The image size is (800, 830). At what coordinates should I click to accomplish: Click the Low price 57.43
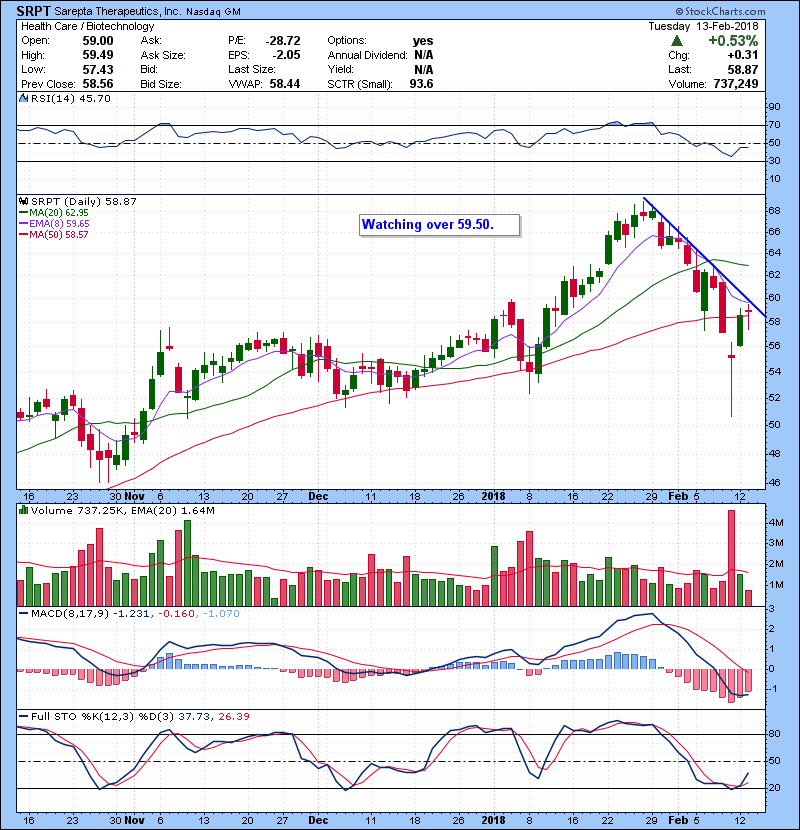tap(98, 69)
